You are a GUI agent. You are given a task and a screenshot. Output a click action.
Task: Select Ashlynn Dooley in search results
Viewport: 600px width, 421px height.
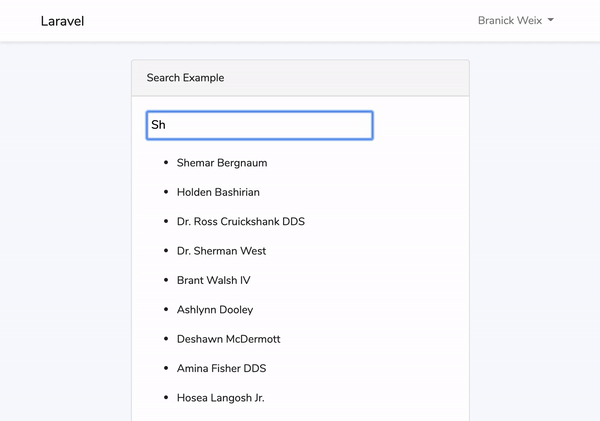click(x=214, y=310)
